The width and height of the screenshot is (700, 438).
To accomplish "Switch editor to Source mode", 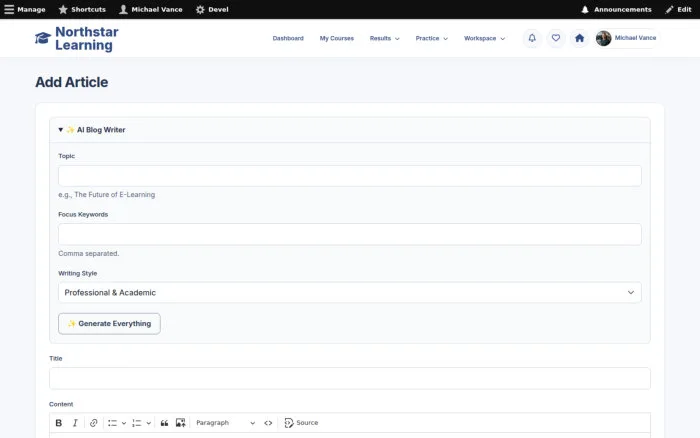I will coord(301,423).
